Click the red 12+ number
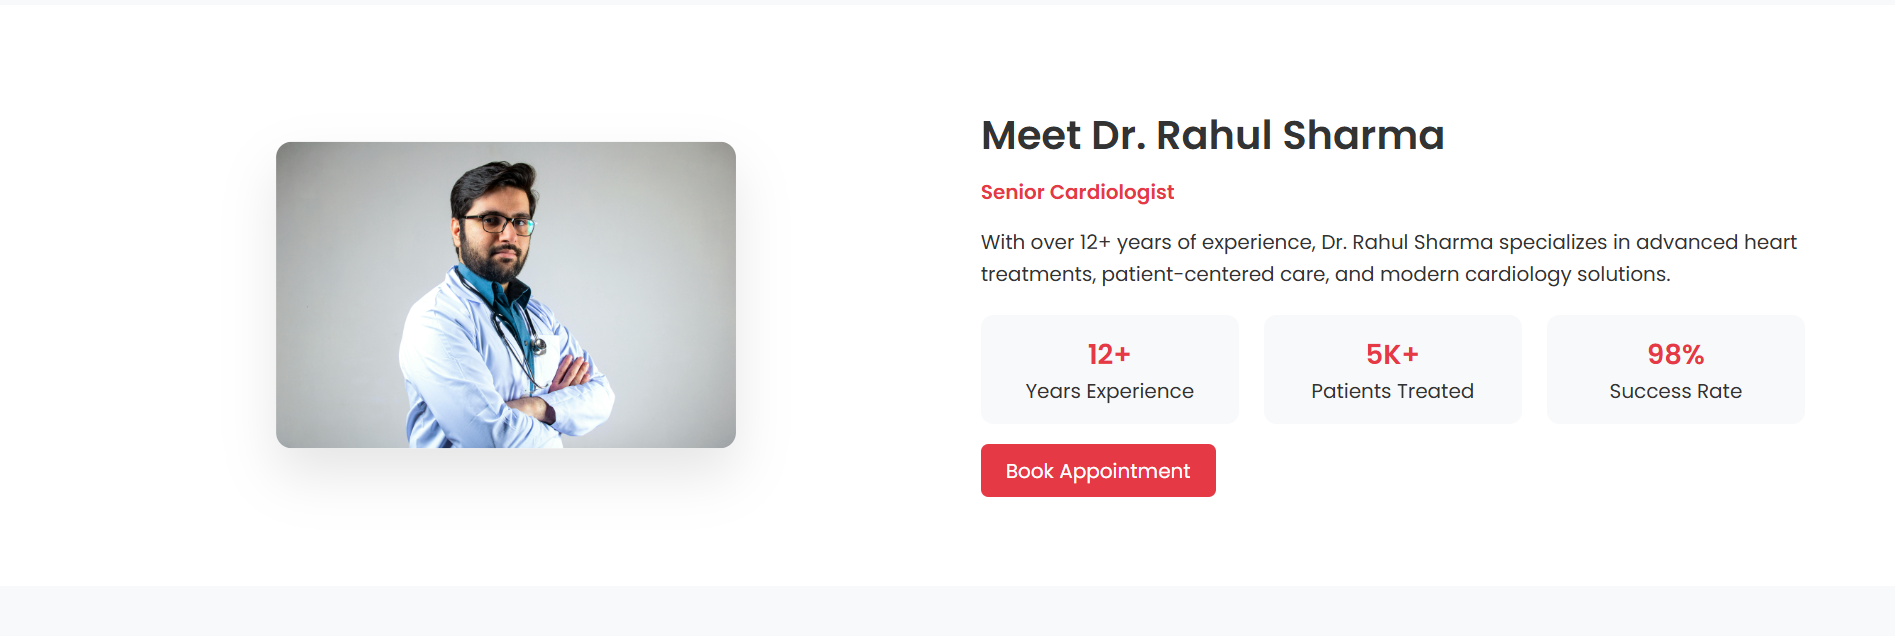Screen dimensions: 1895x636 coord(1109,354)
